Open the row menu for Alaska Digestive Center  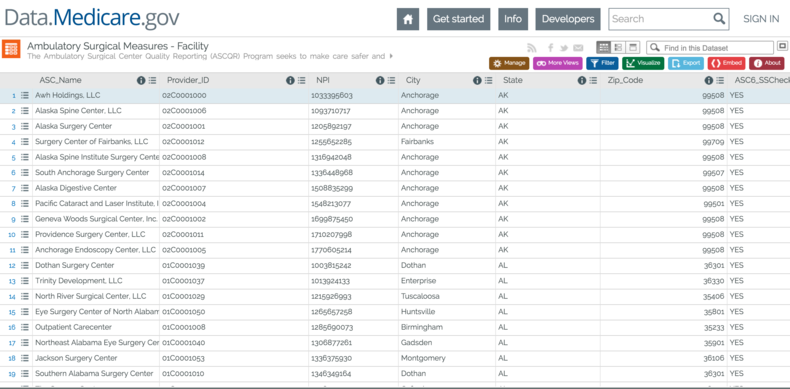click(25, 188)
